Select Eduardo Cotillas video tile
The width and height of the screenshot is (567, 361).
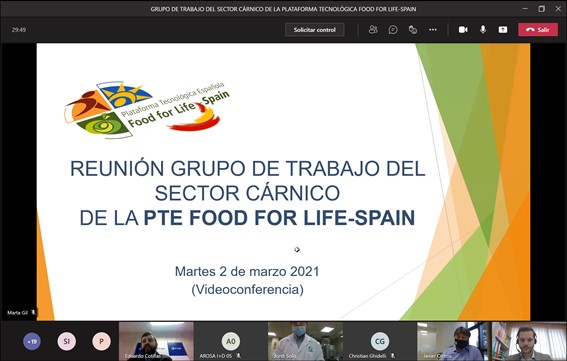coord(156,341)
